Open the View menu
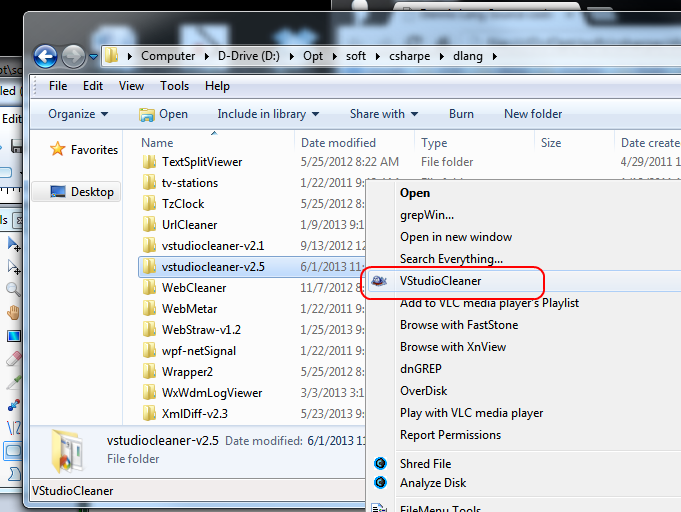Viewport: 681px width, 512px height. point(131,86)
